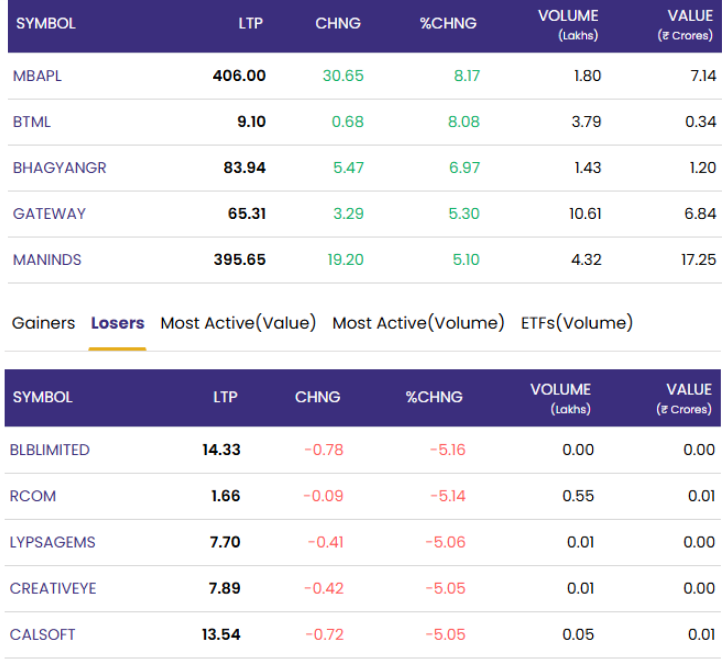This screenshot has height=662, width=725.
Task: Click RCOM percent change -5.14
Action: [x=448, y=496]
